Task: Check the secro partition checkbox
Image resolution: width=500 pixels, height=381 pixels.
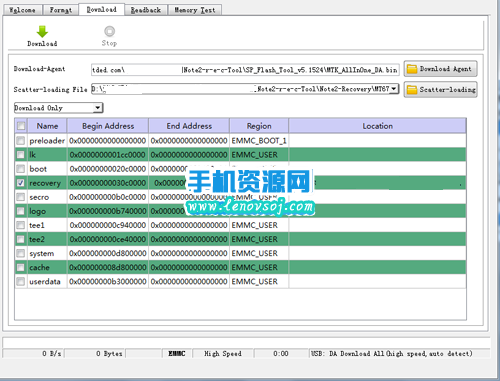Action: tap(21, 197)
